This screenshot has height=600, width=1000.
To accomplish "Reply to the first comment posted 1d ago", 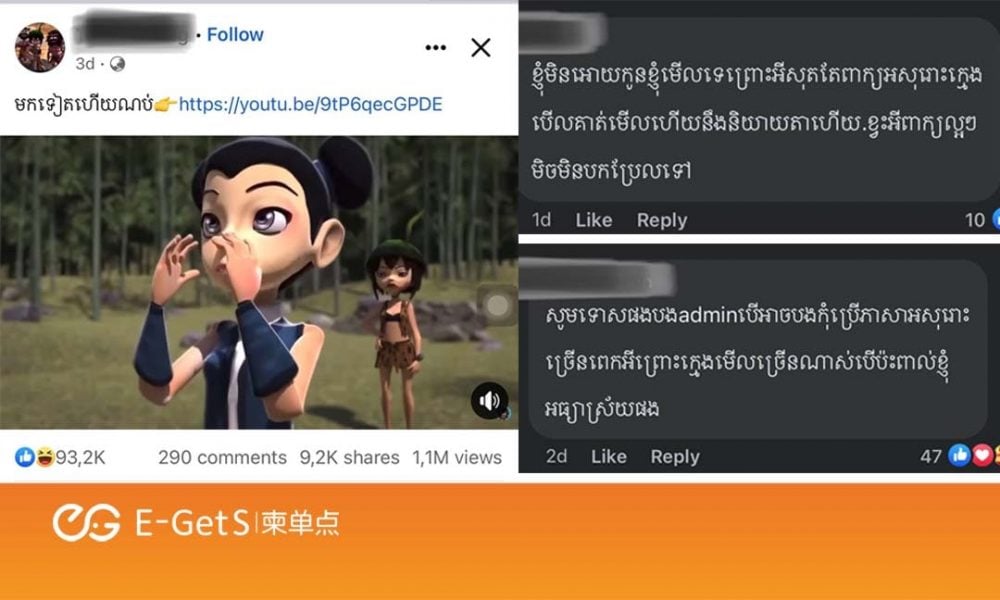I will tap(662, 220).
